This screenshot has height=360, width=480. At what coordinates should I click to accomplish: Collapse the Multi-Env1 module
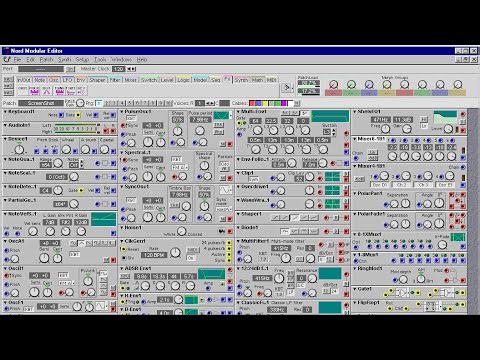239,112
